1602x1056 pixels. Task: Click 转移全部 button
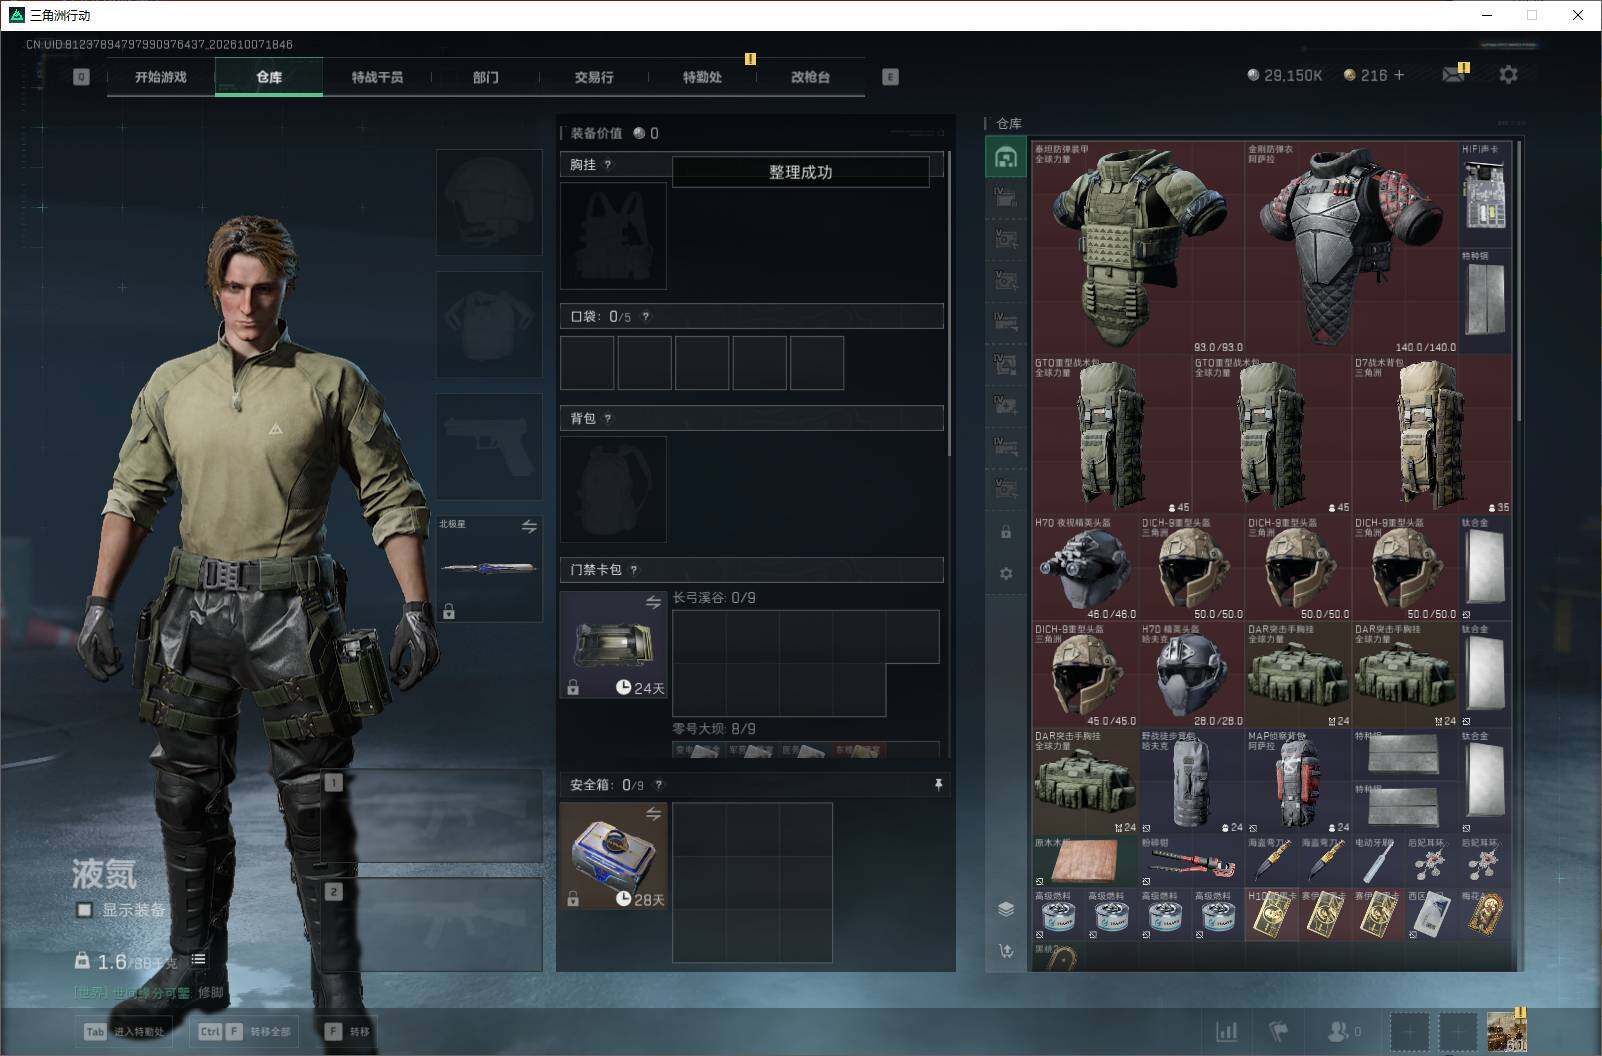[244, 1031]
